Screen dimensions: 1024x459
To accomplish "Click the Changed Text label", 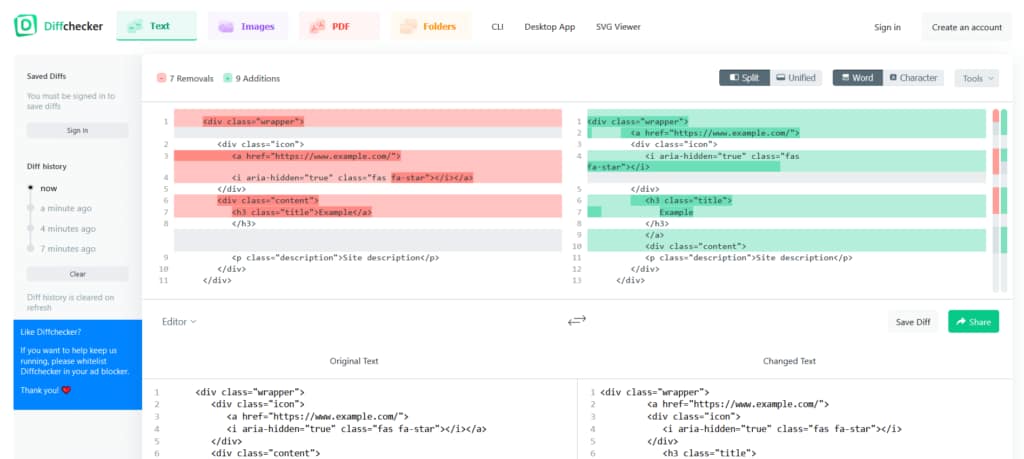I will (x=789, y=361).
